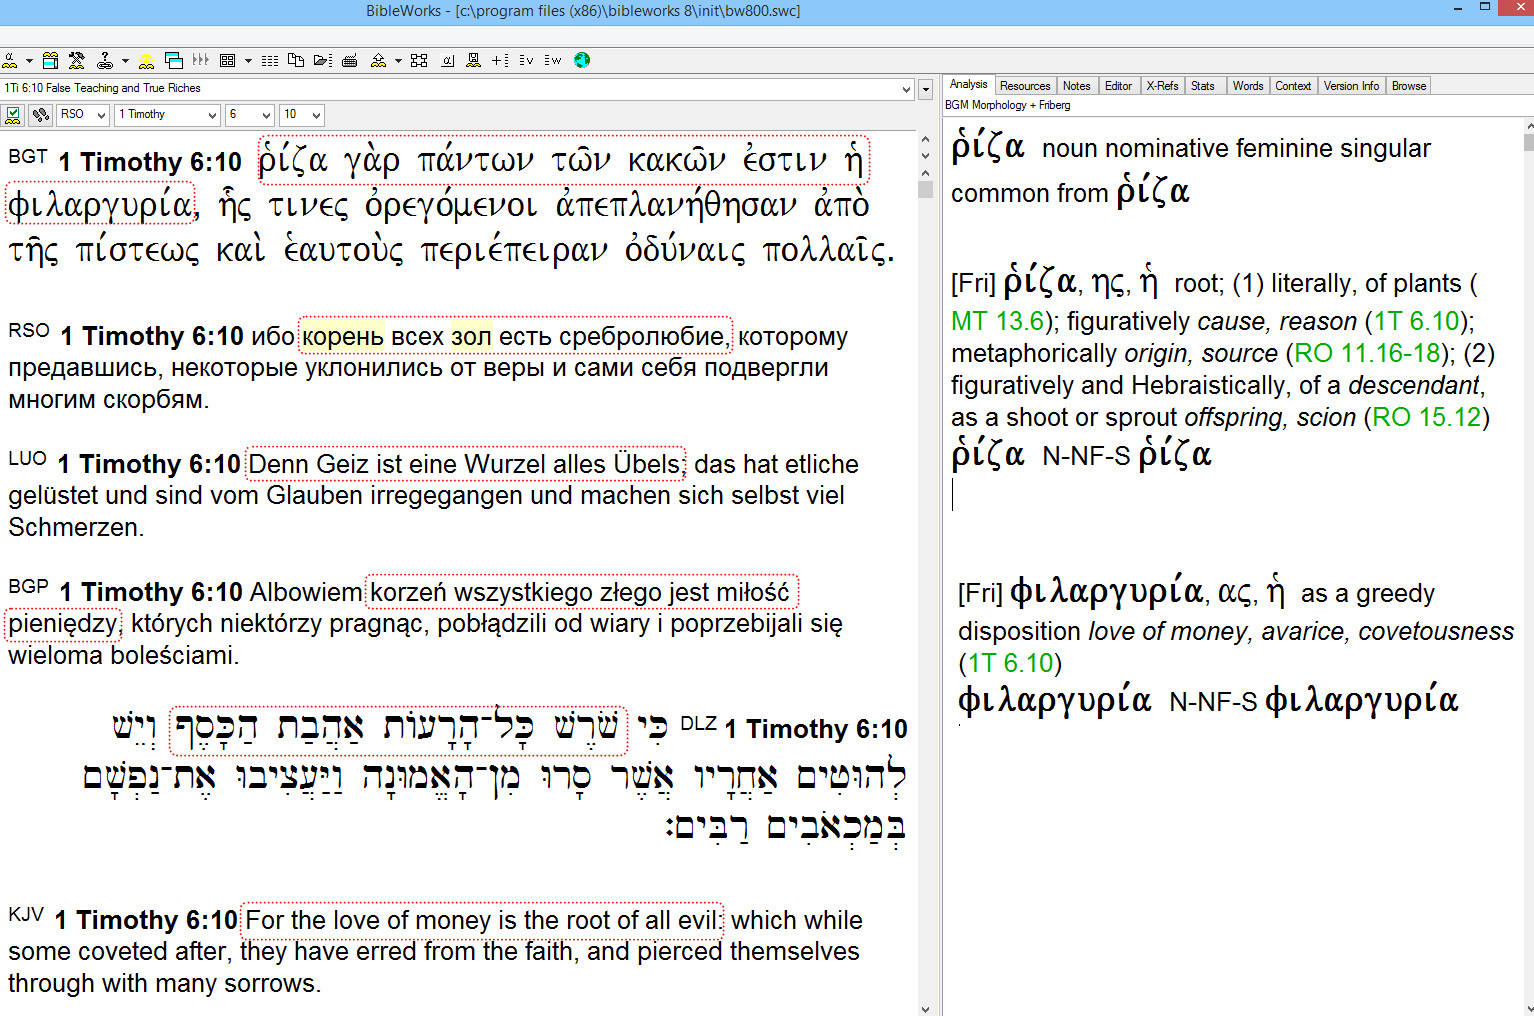The width and height of the screenshot is (1534, 1016).
Task: Expand the arrow next to the grid layout icon
Action: tap(248, 60)
